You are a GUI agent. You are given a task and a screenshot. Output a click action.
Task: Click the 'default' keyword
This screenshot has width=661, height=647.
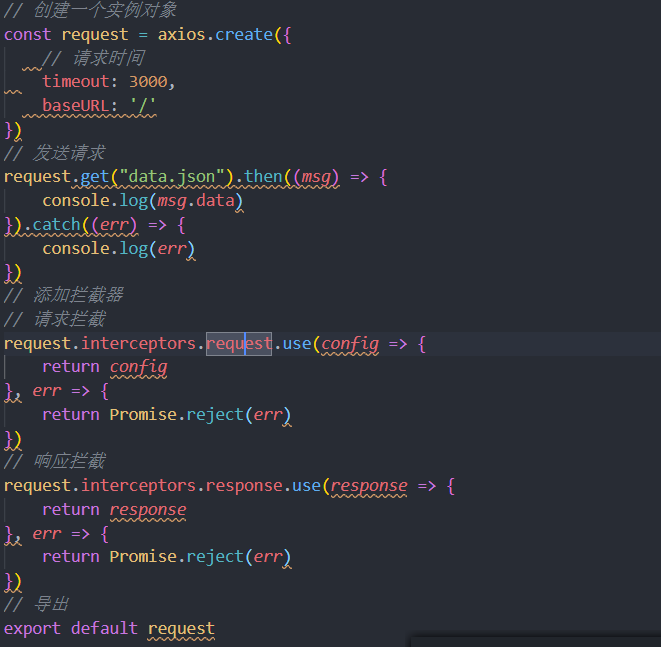click(105, 628)
